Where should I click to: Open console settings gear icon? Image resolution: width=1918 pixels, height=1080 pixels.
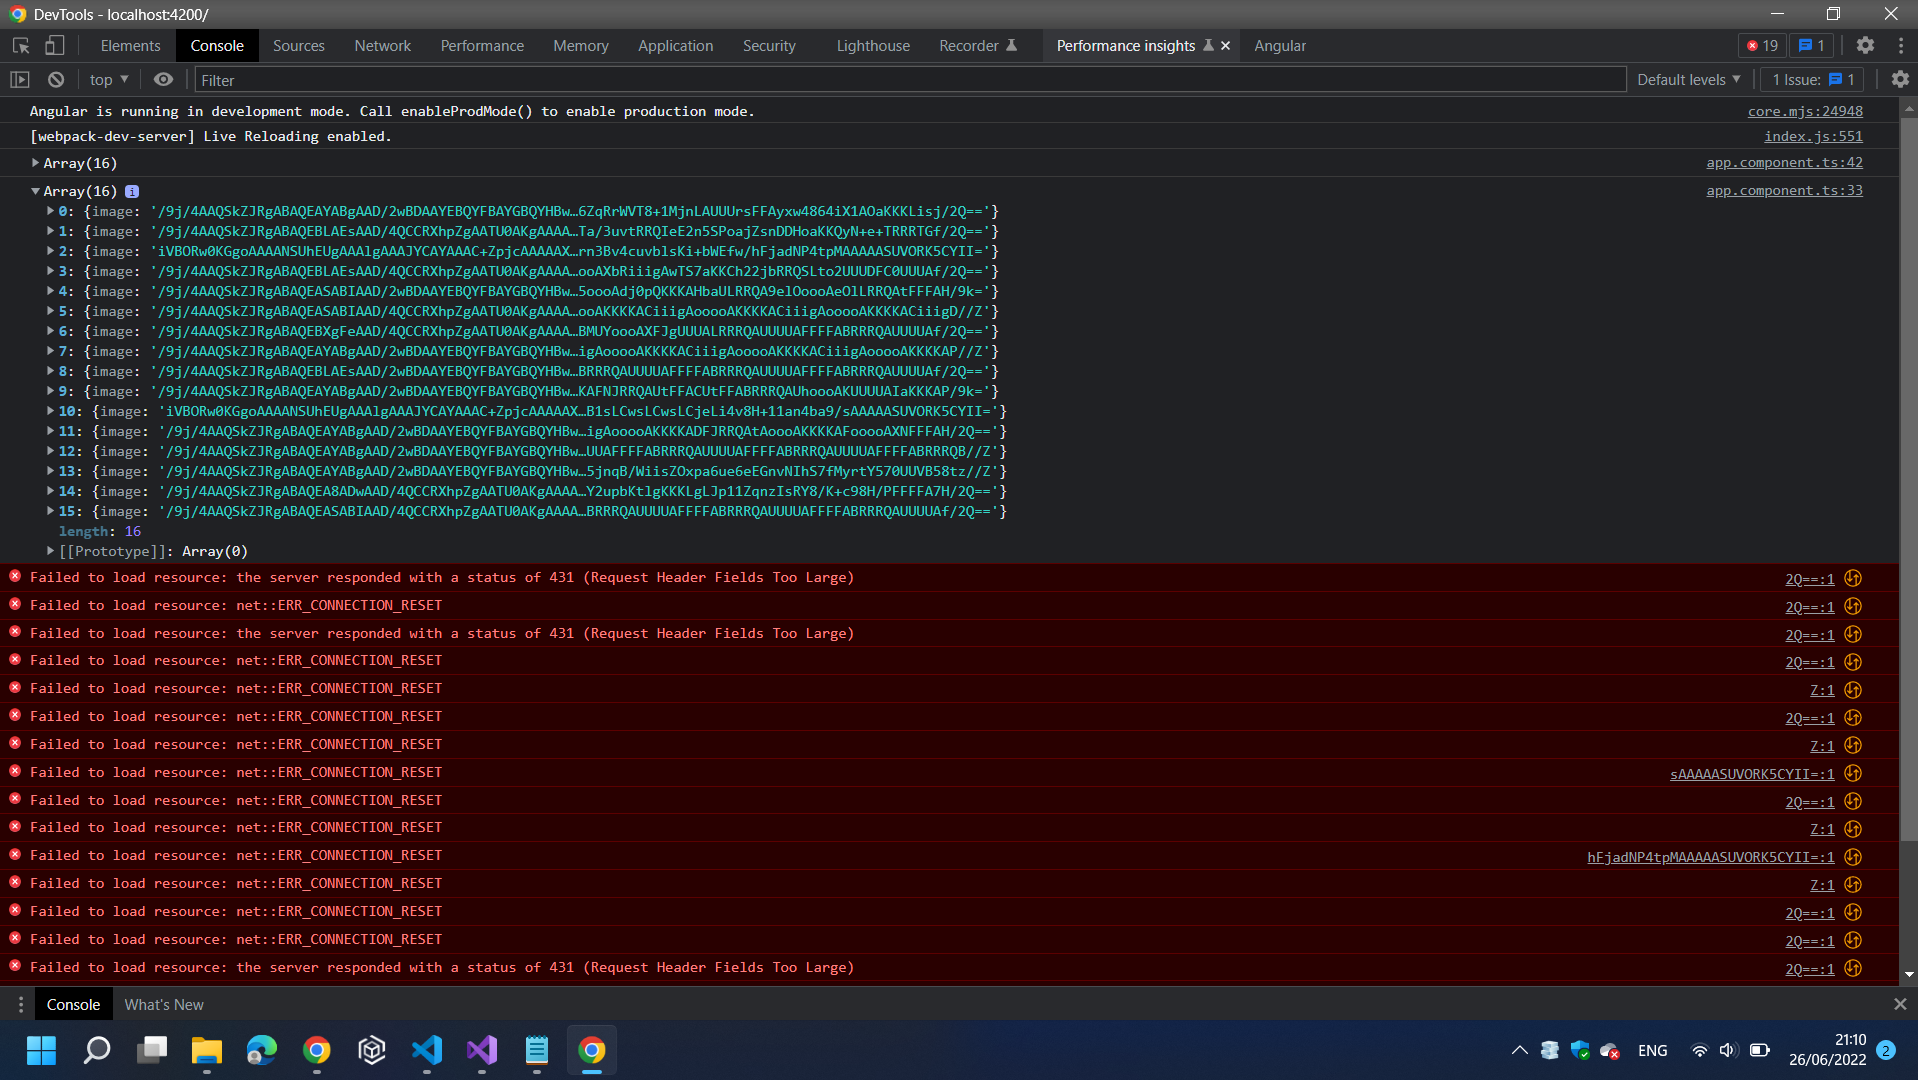coord(1900,79)
